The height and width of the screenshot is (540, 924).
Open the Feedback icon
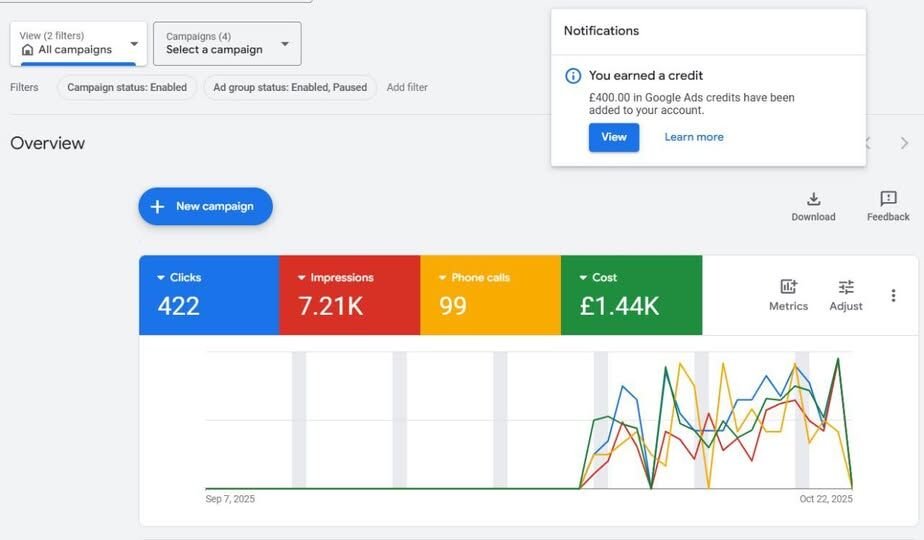pos(888,199)
